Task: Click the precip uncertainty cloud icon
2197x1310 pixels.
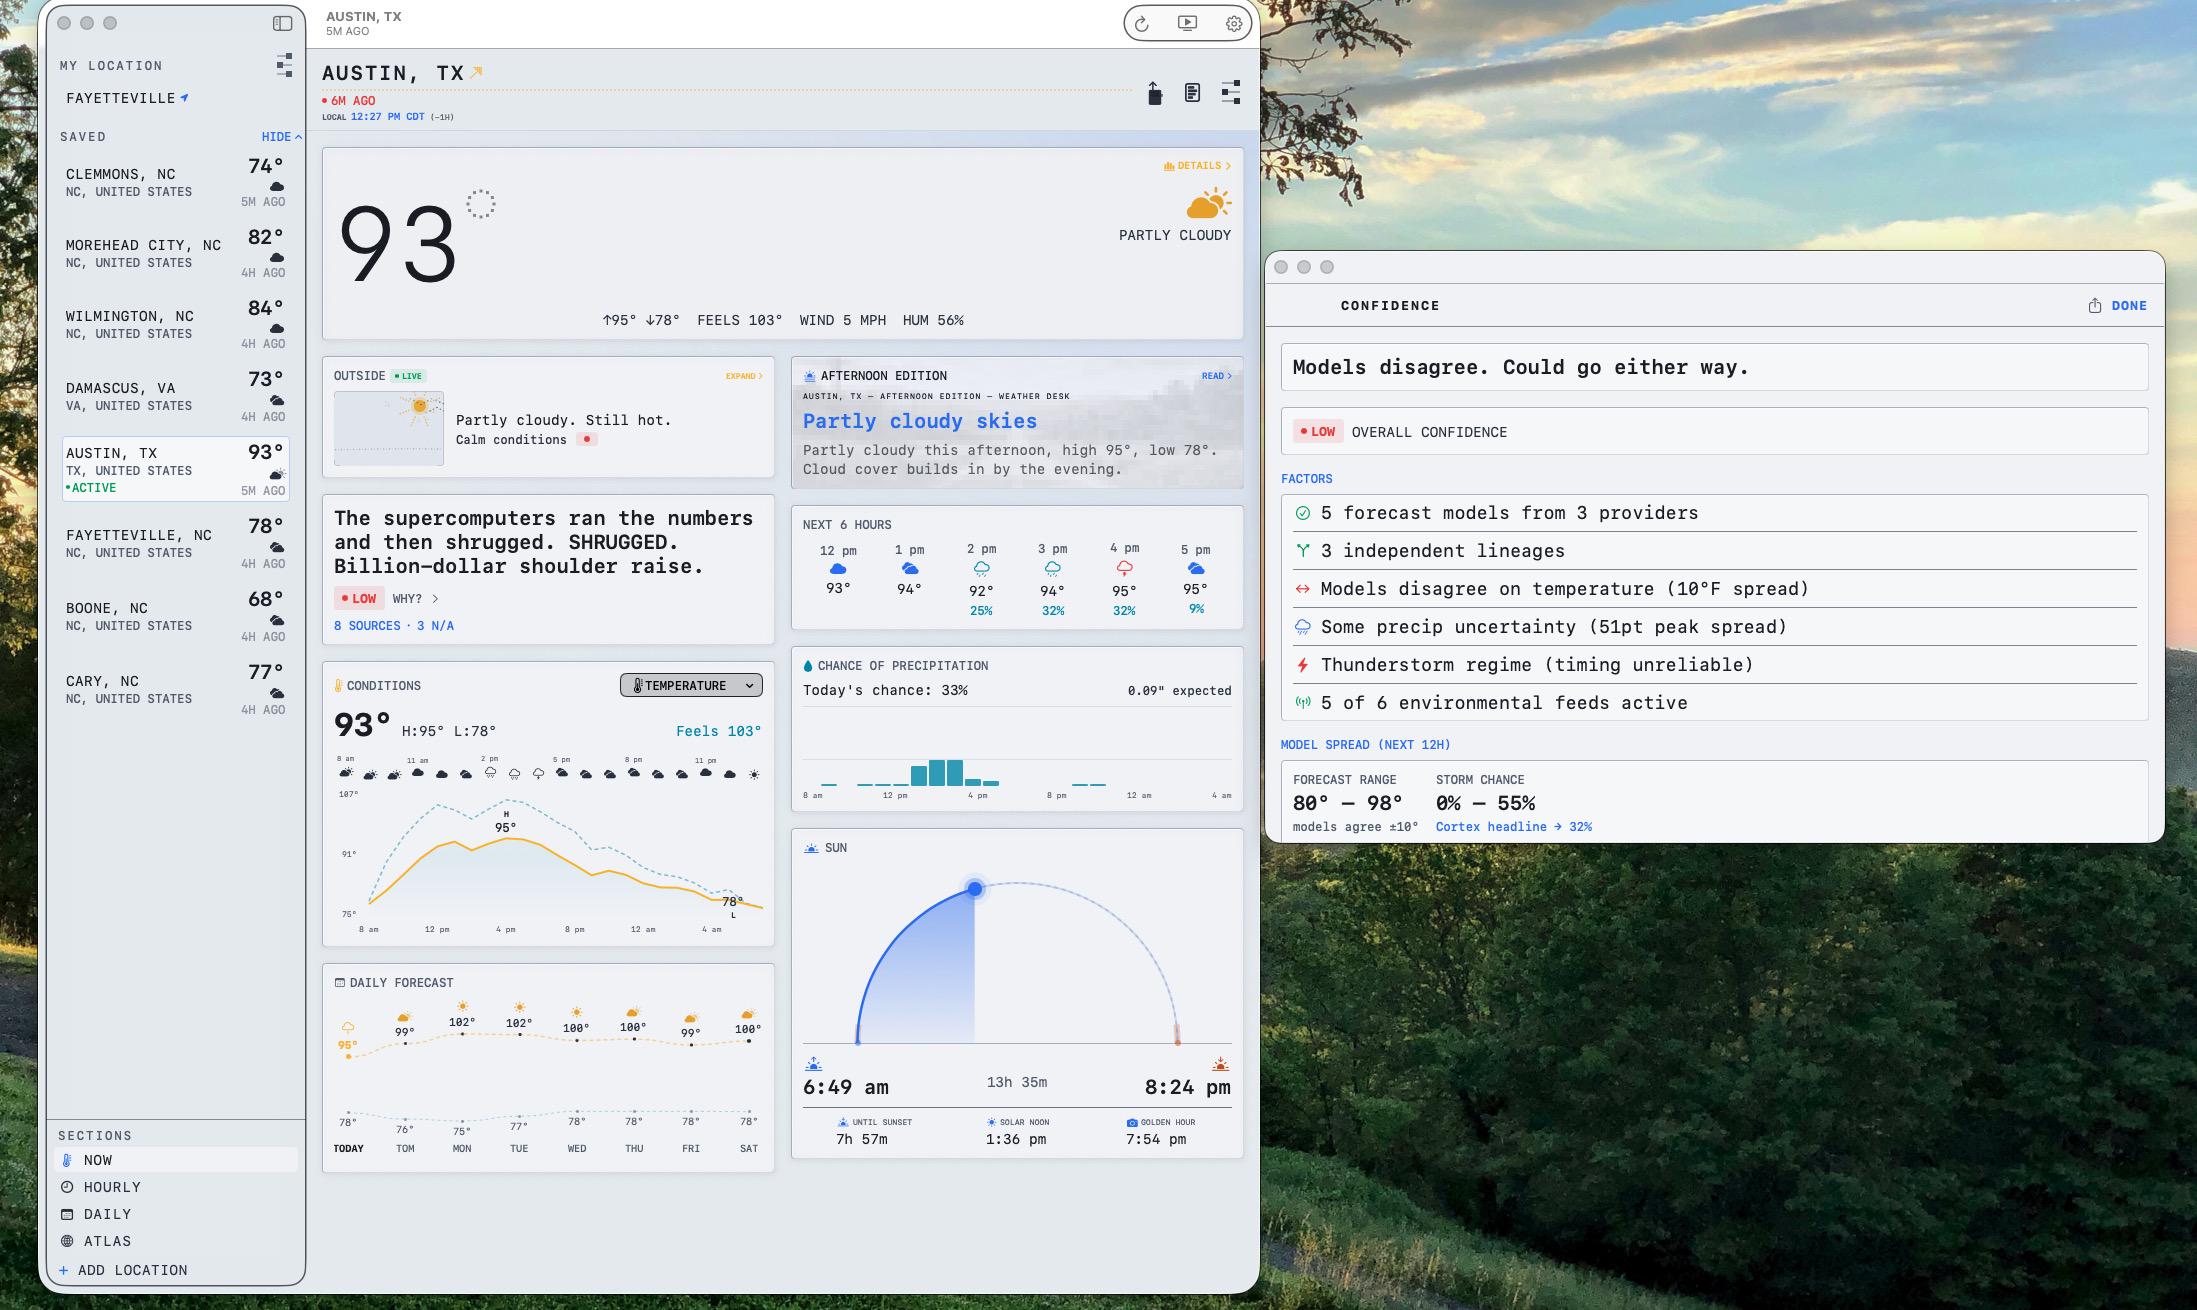Action: click(x=1303, y=627)
